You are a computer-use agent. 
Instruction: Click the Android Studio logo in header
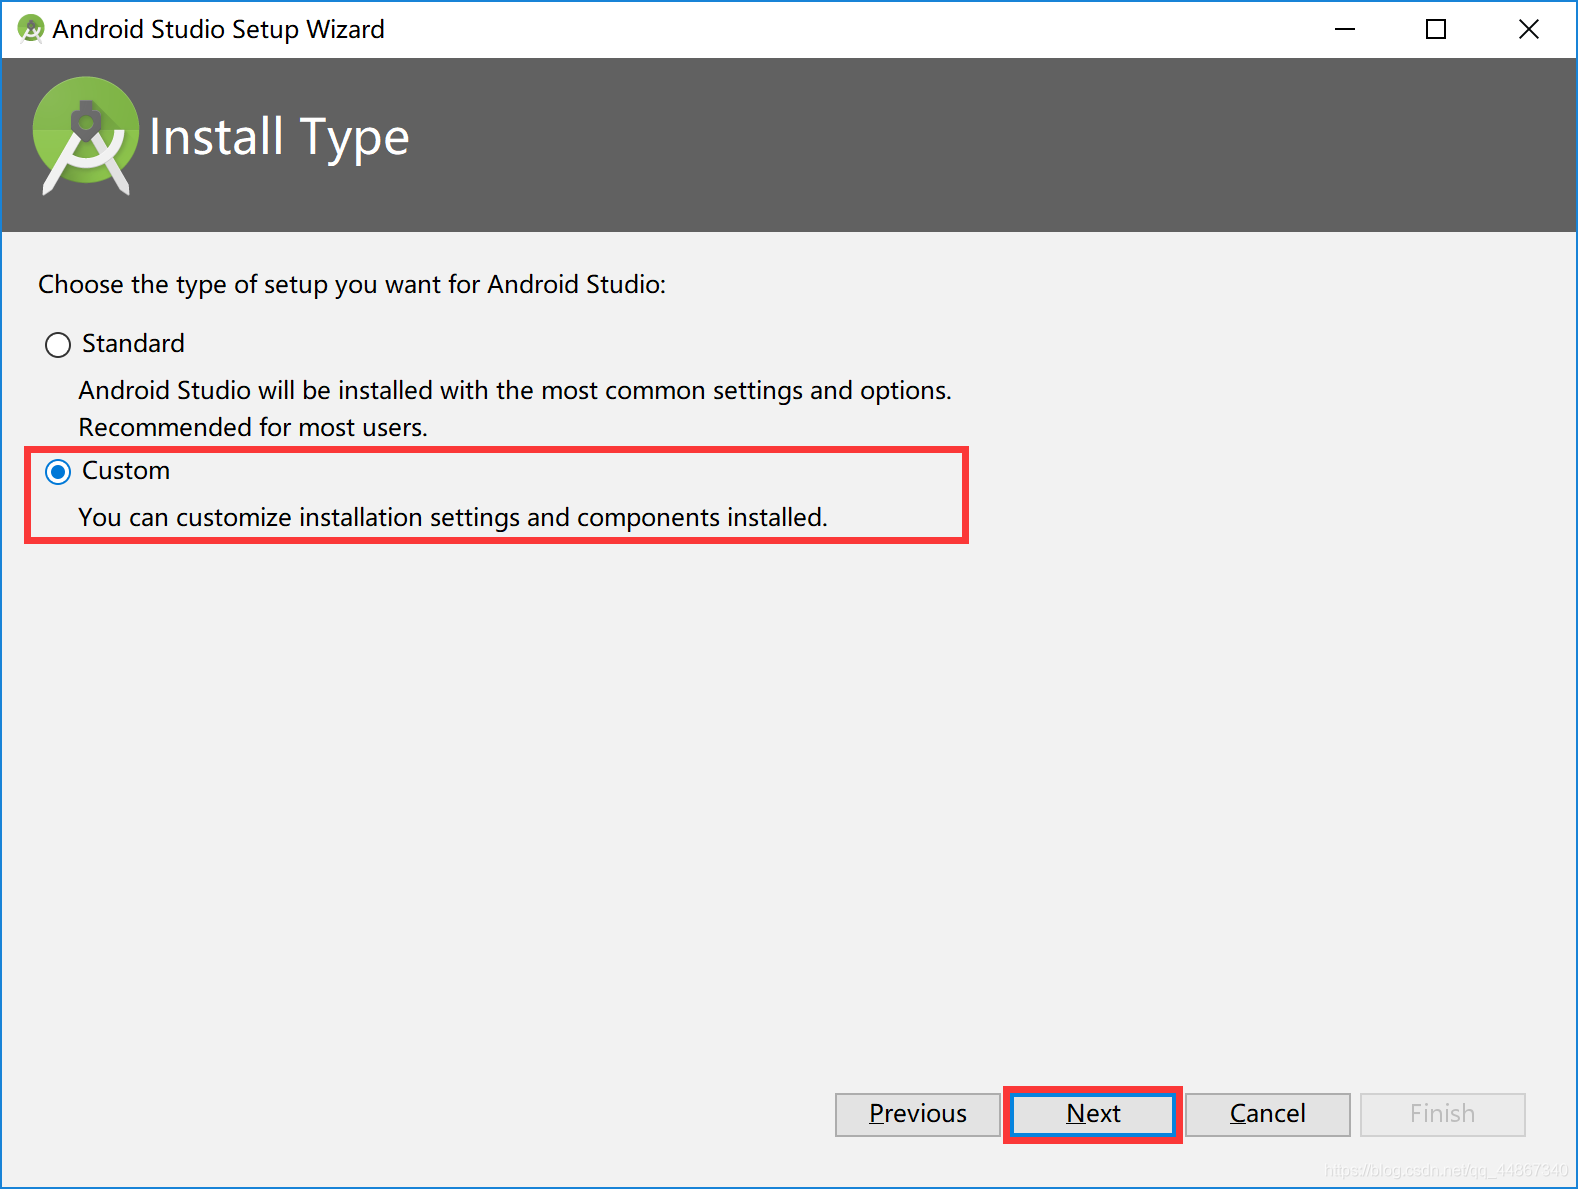click(x=86, y=135)
